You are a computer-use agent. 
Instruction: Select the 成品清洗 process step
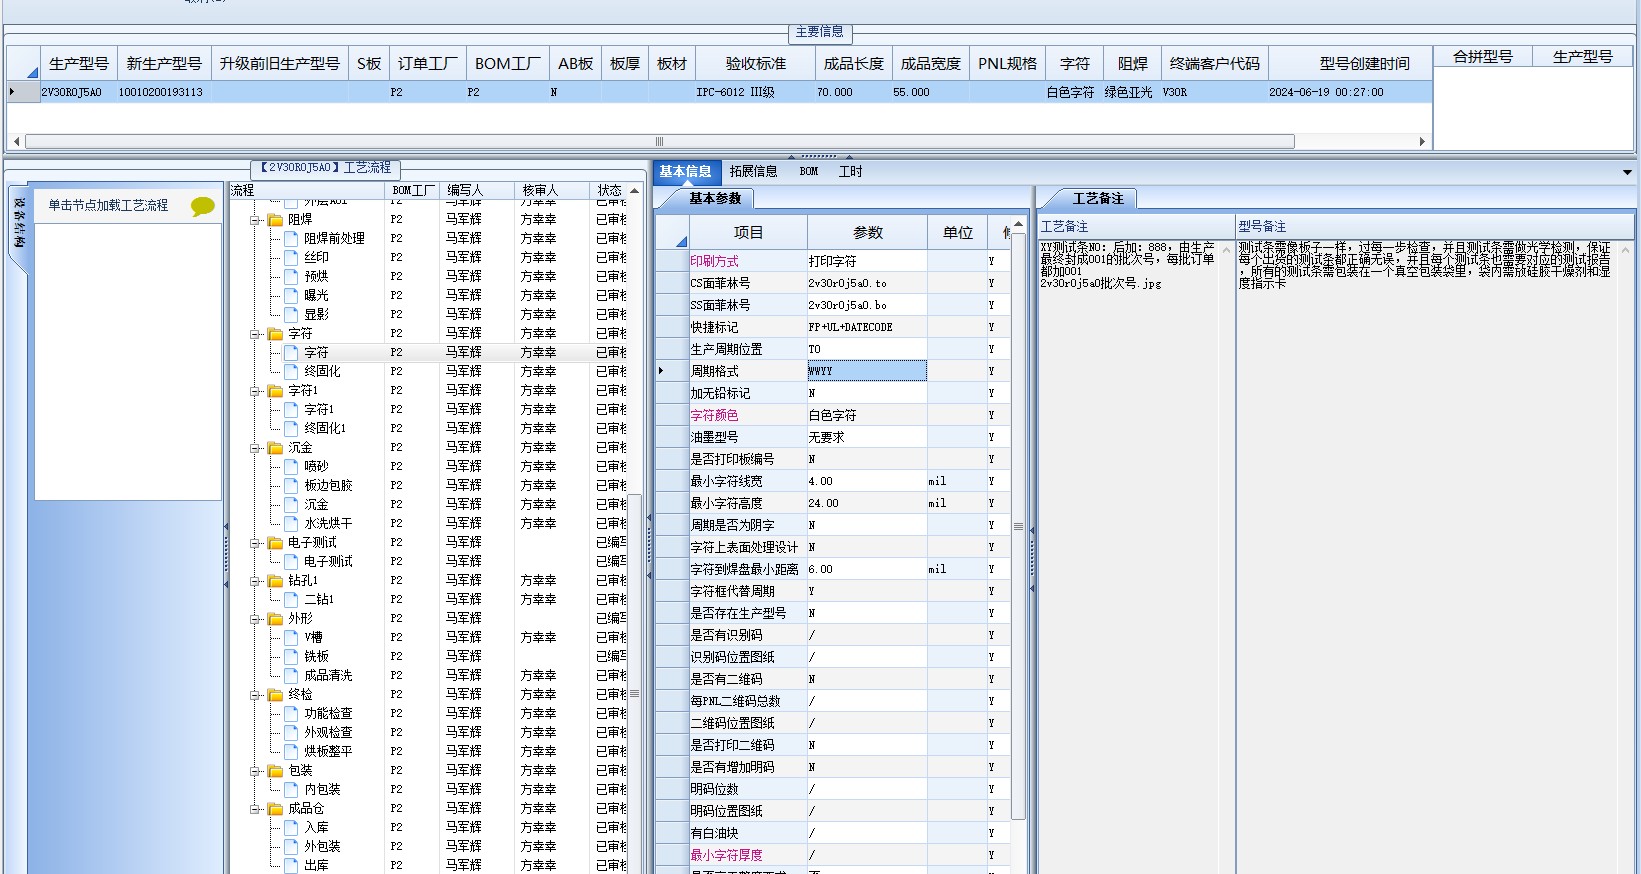point(328,675)
